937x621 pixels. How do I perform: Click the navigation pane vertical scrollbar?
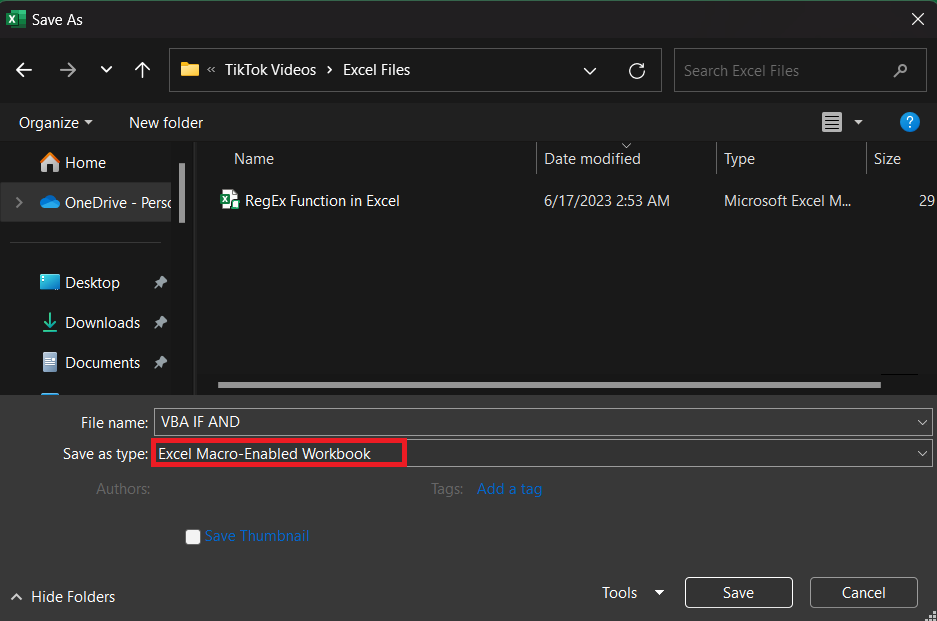tap(182, 192)
